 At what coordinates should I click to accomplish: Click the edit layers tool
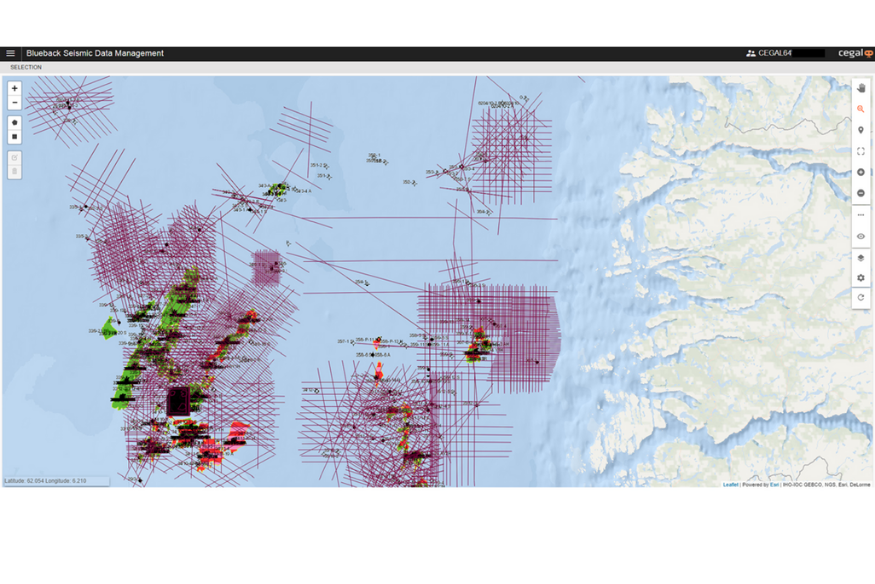tap(15, 157)
